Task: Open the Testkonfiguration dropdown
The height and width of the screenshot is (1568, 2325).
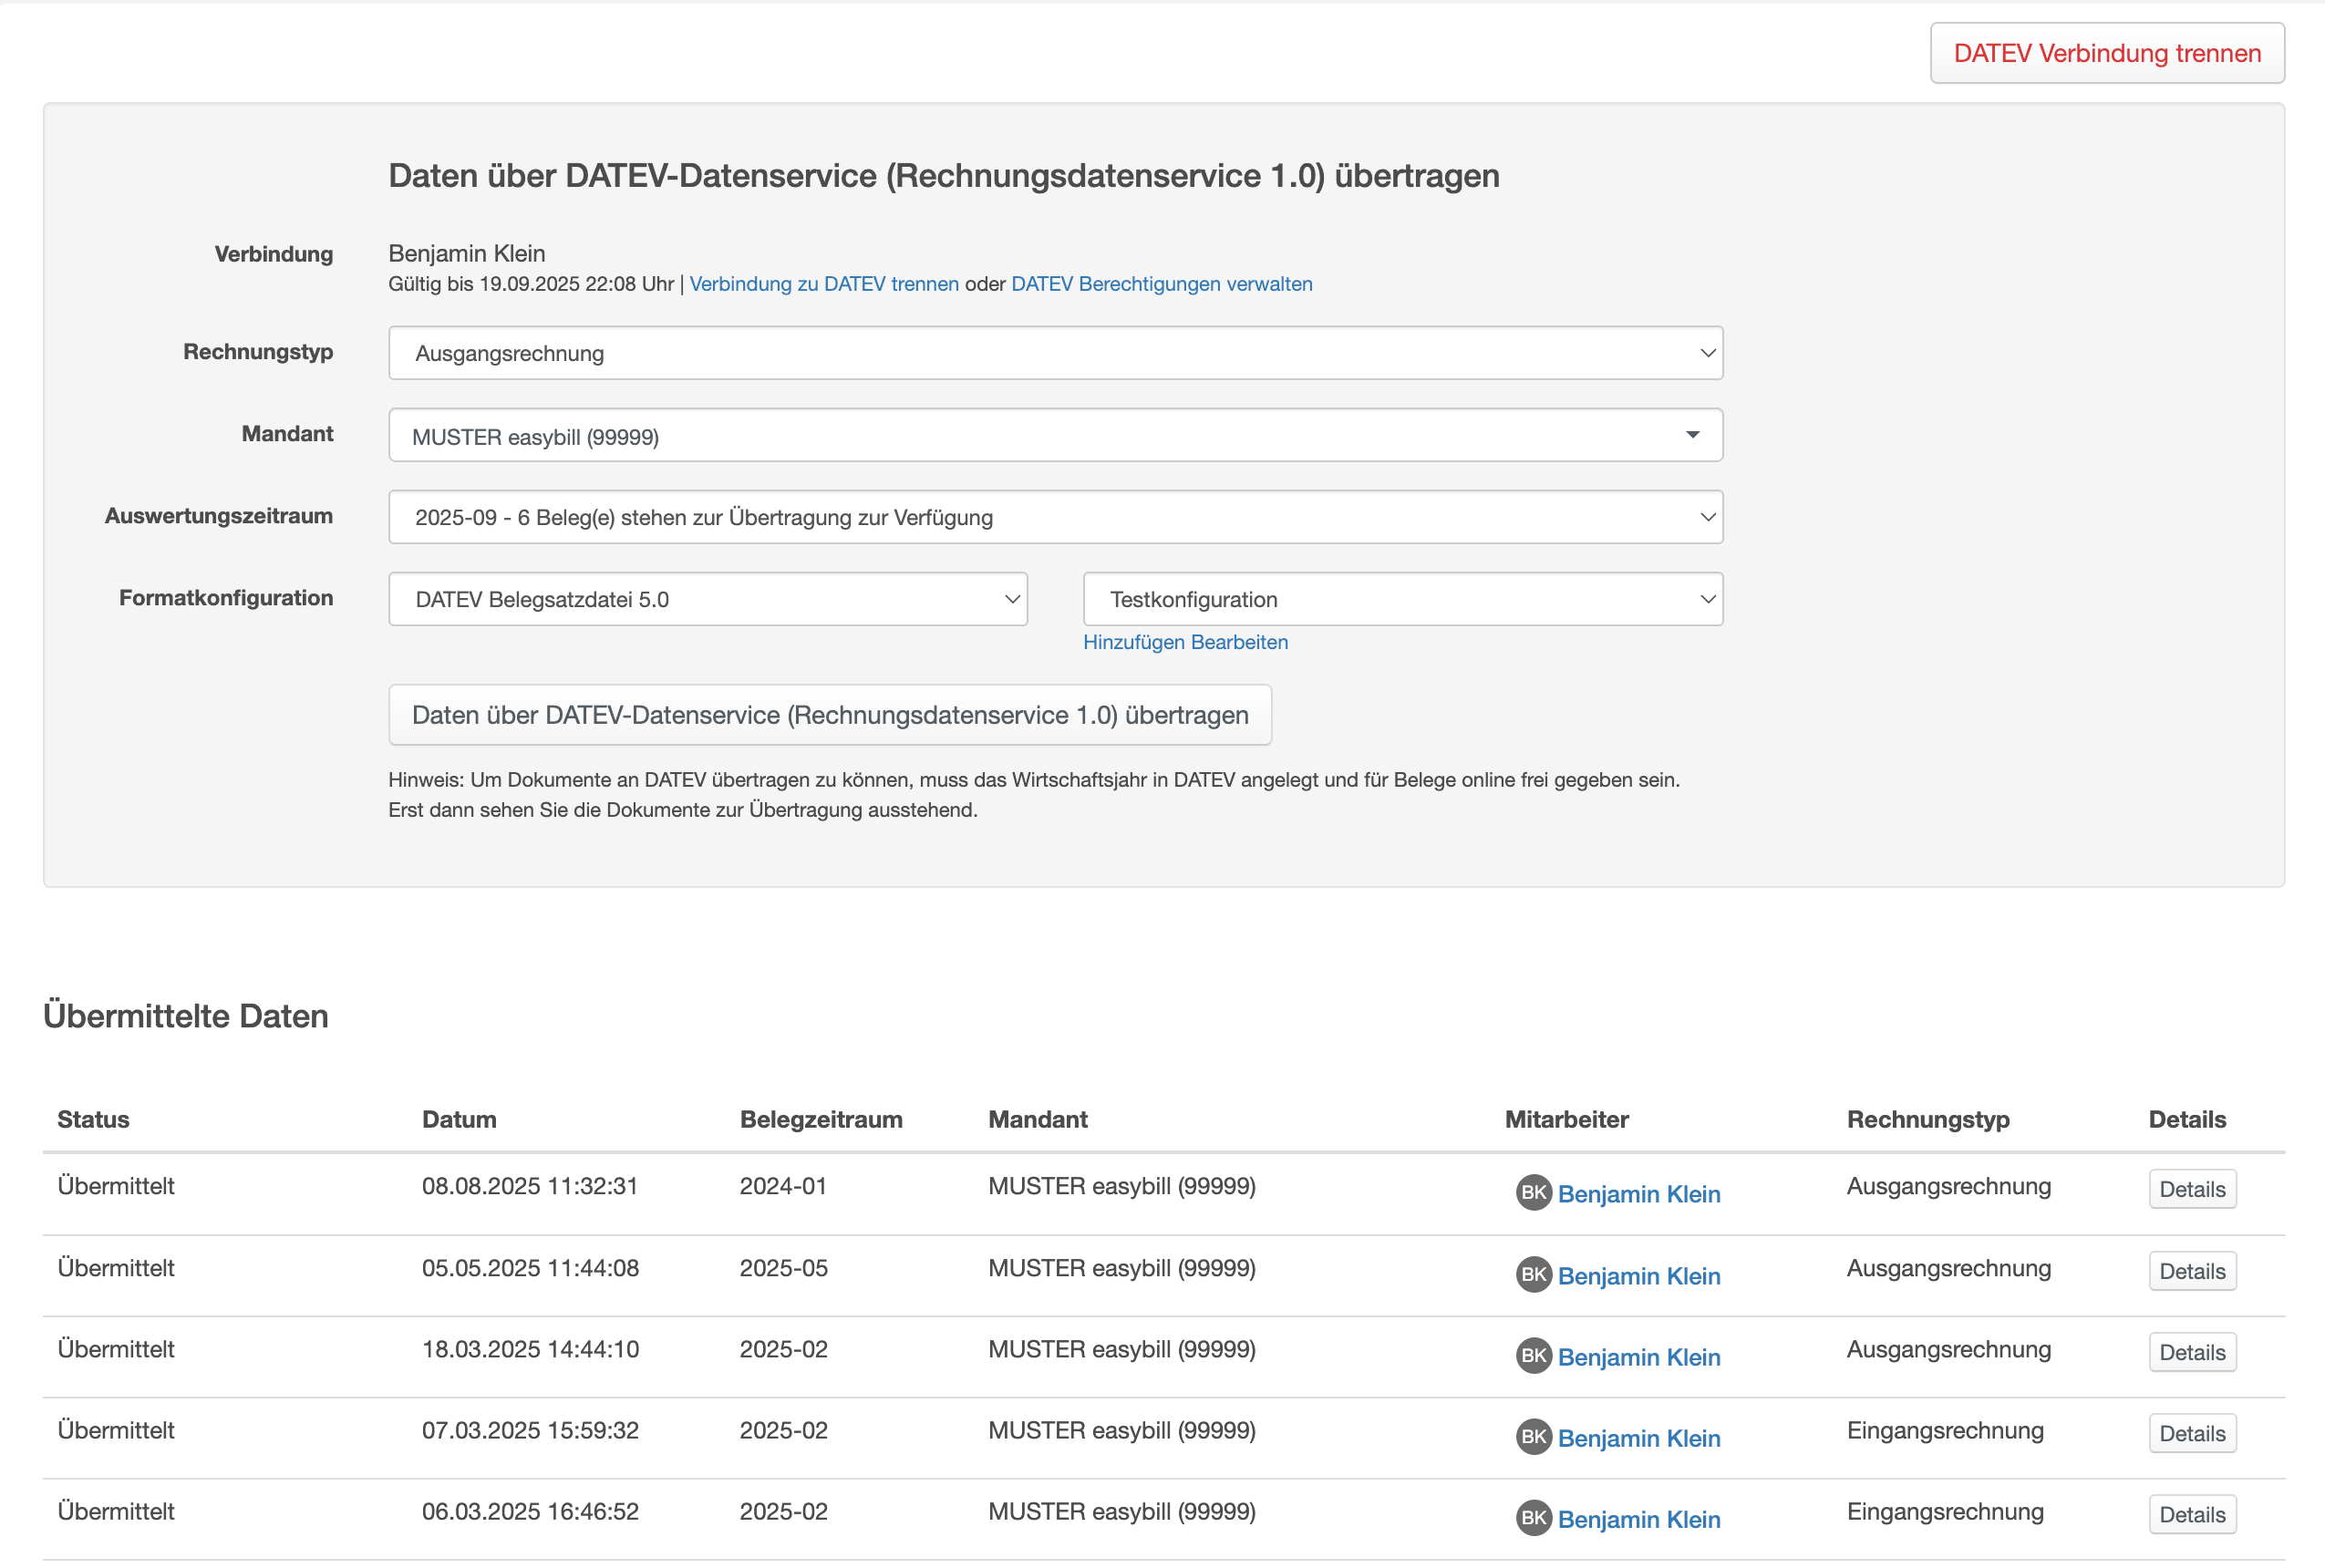Action: coord(1402,599)
